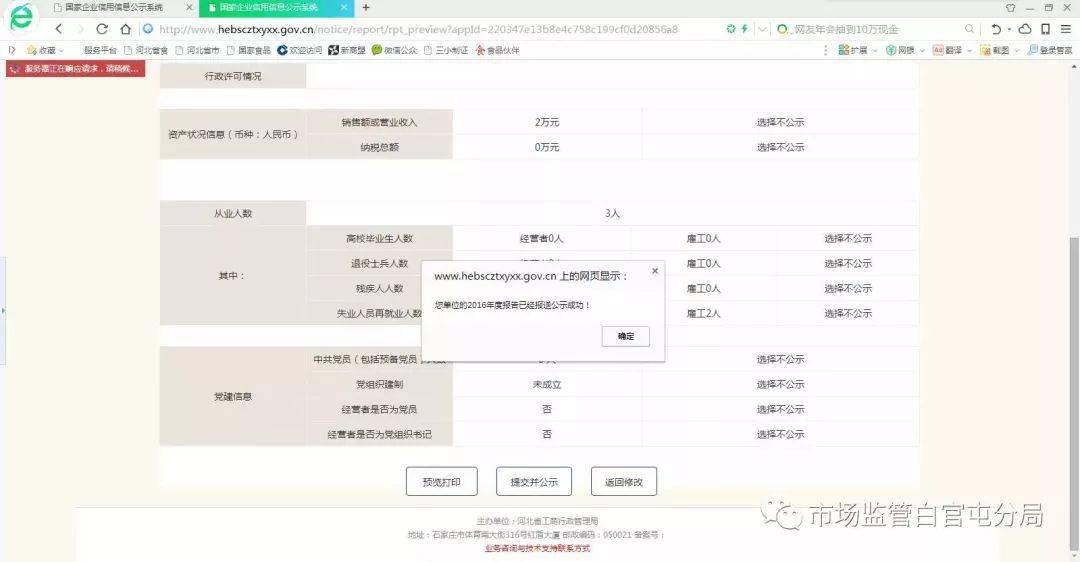Go to the browser home page icon
The height and width of the screenshot is (562, 1080).
125,29
